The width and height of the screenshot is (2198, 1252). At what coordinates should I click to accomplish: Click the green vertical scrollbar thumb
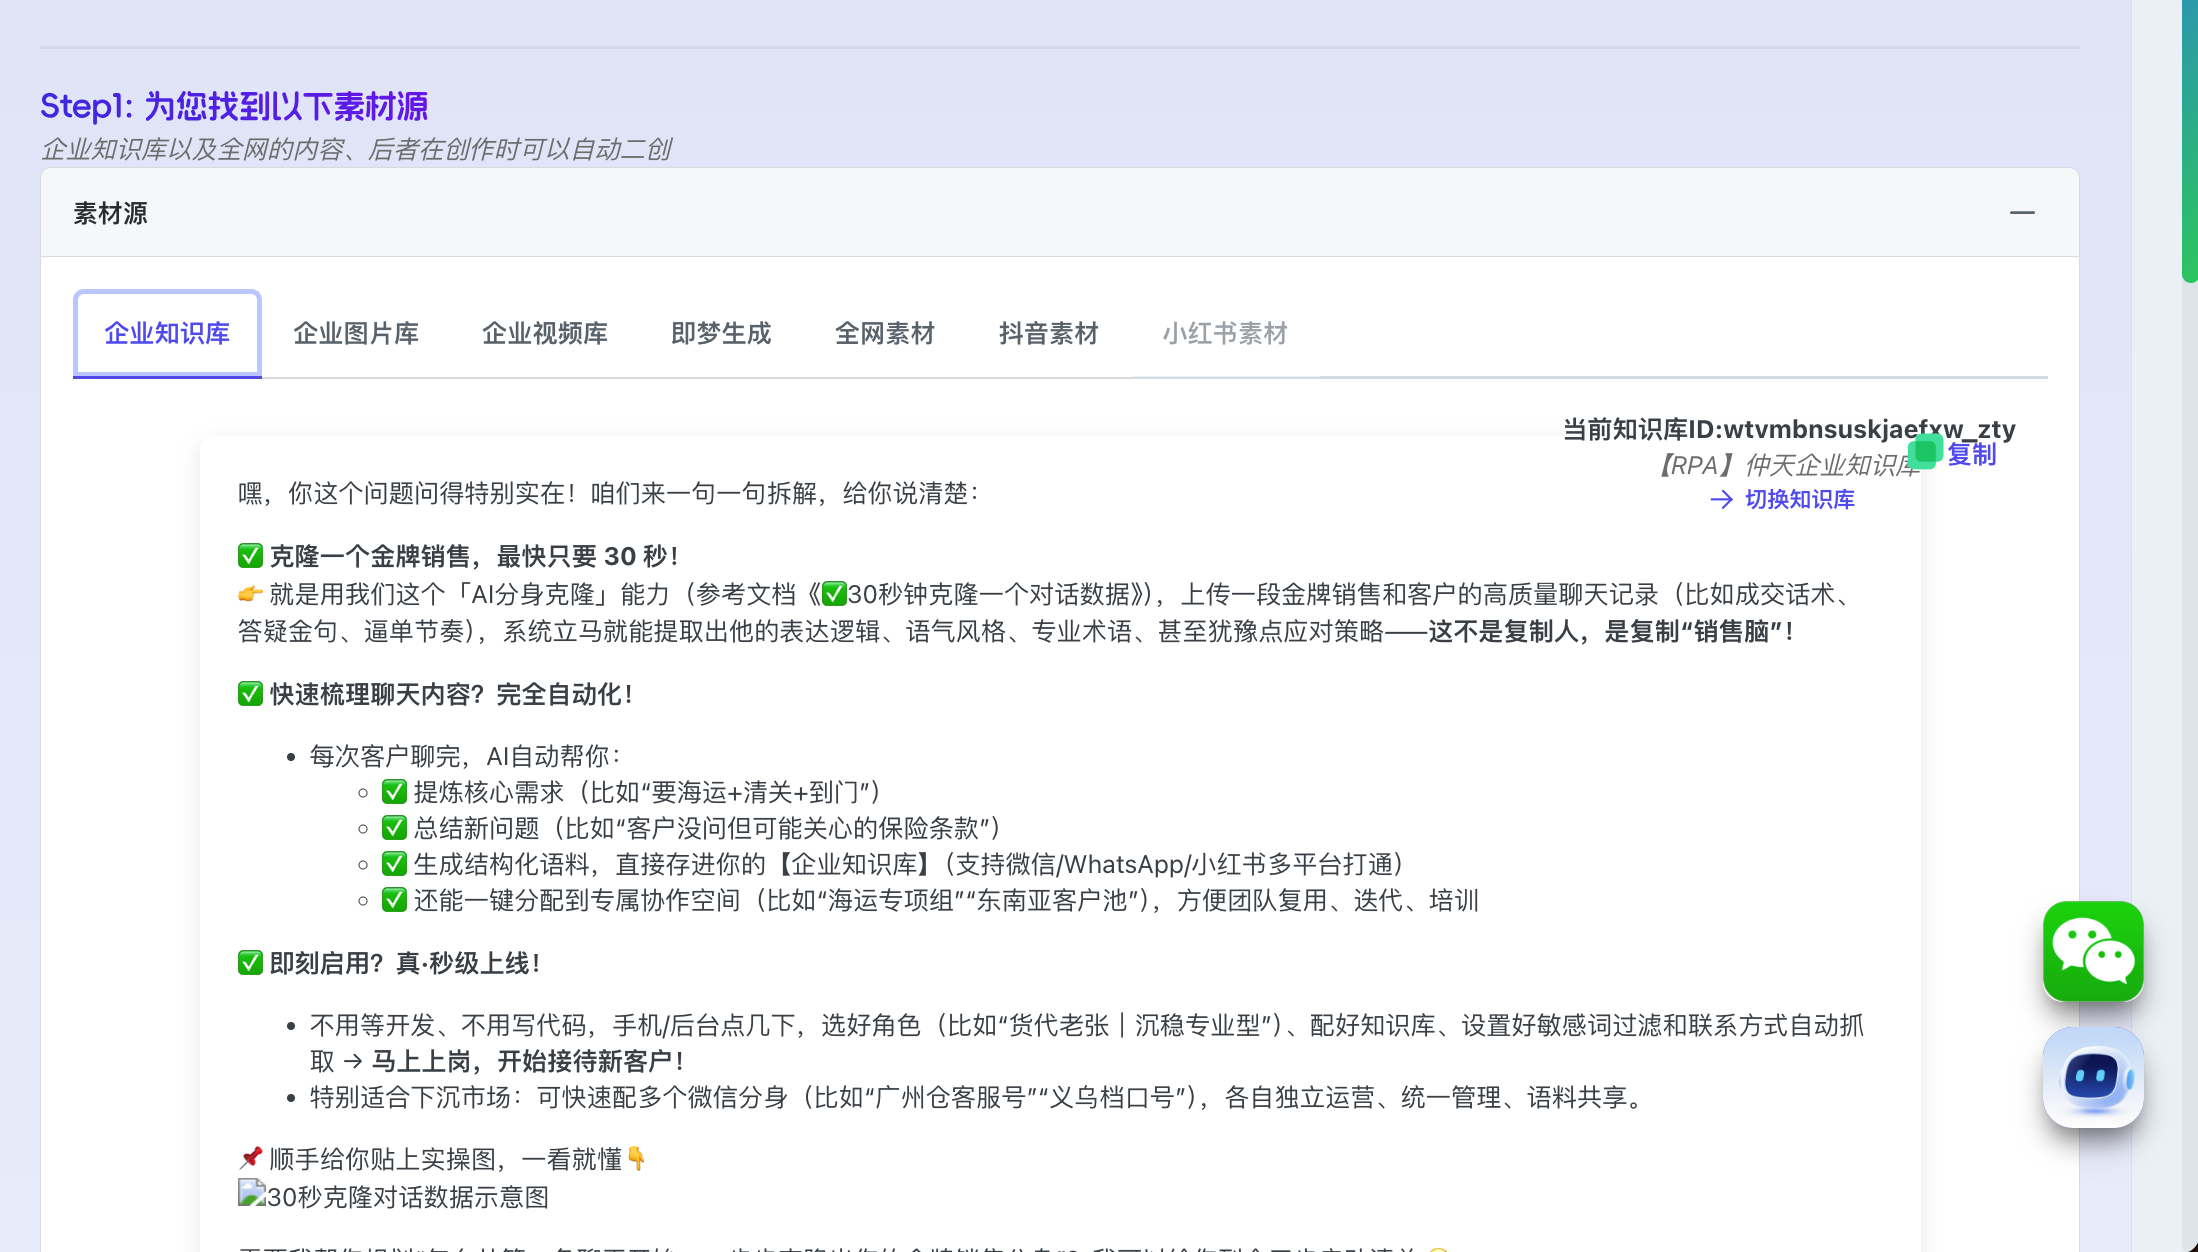click(2189, 140)
